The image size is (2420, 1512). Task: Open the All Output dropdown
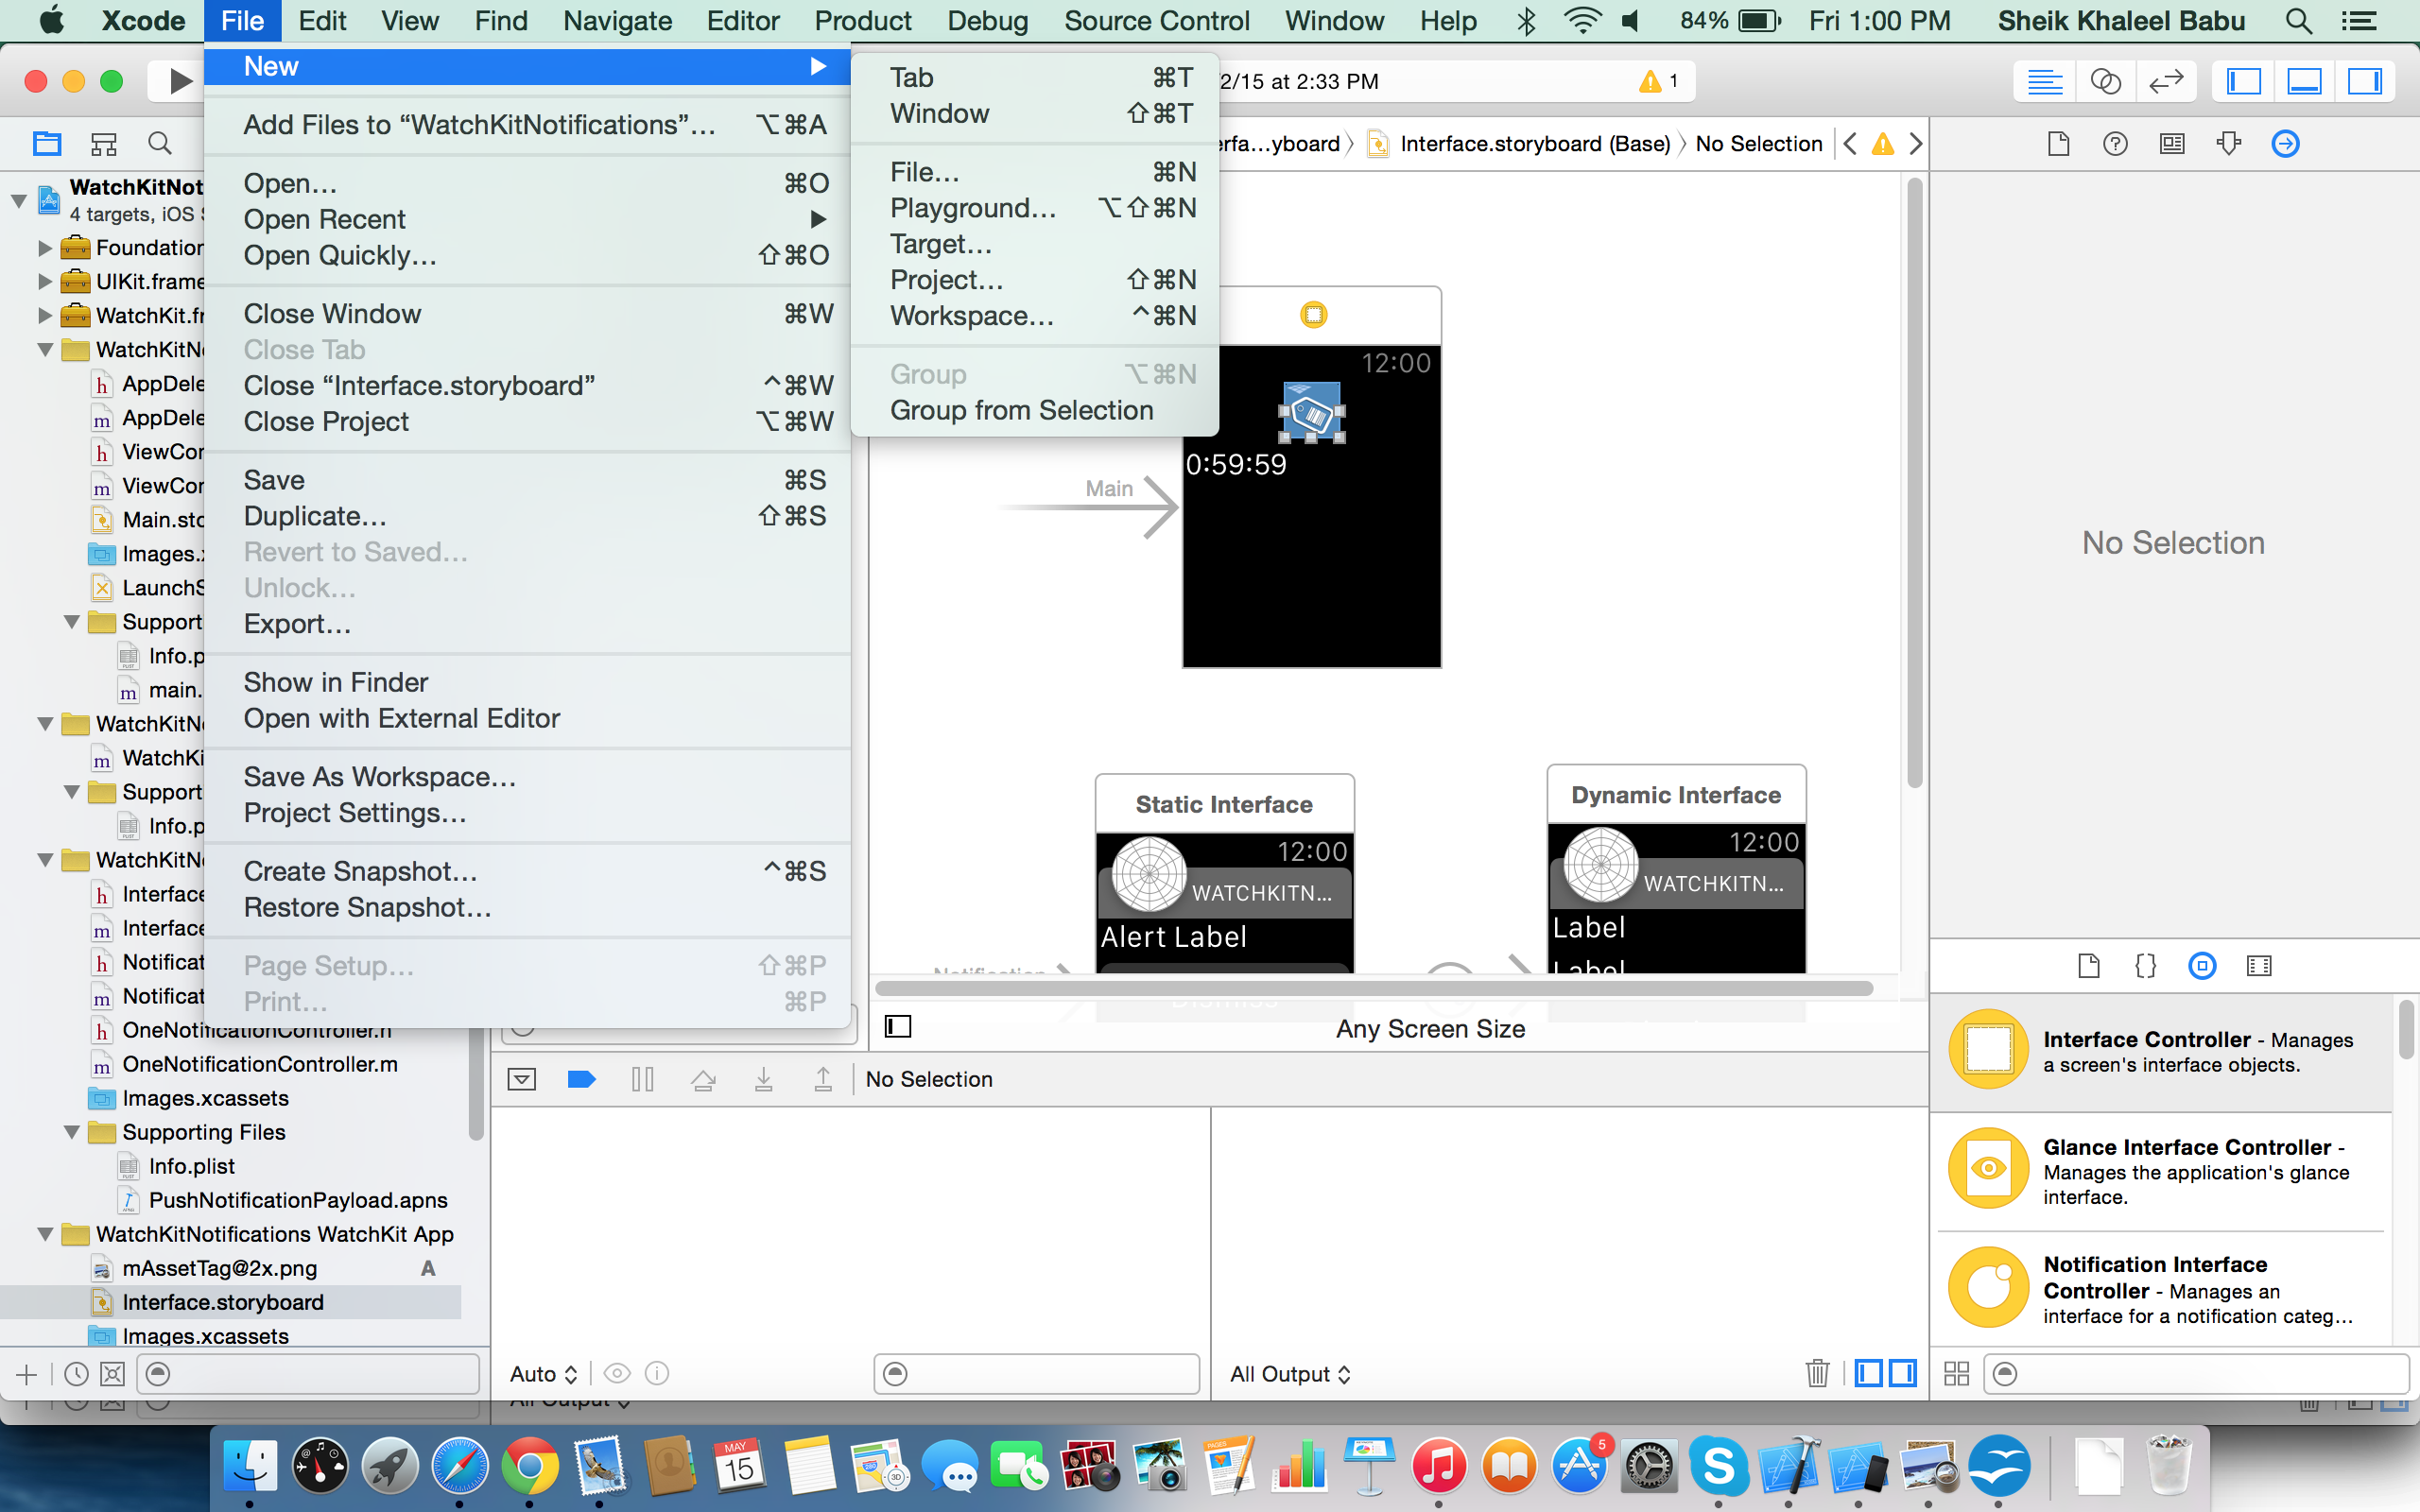point(1290,1374)
